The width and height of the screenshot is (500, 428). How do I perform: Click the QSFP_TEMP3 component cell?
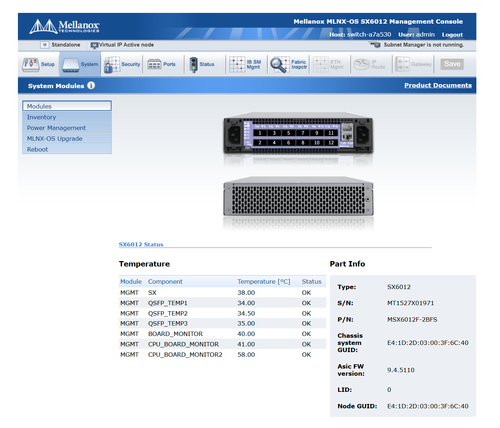pyautogui.click(x=168, y=323)
